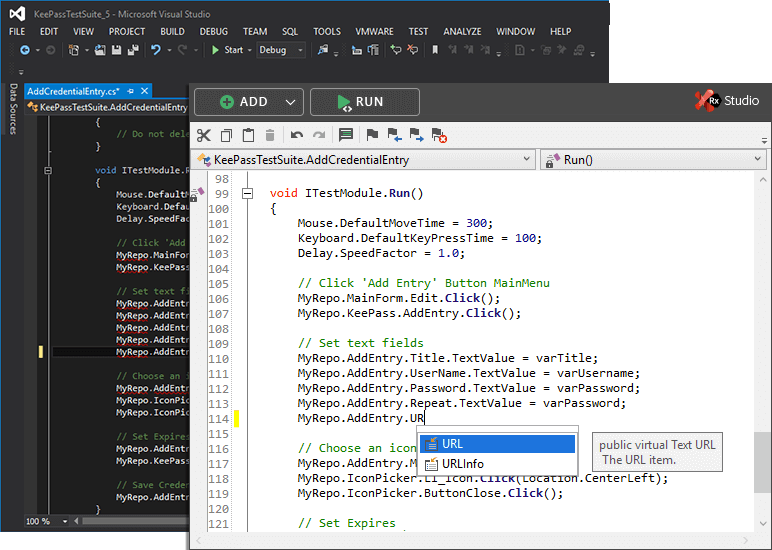Open the WINDOW menu

(515, 32)
